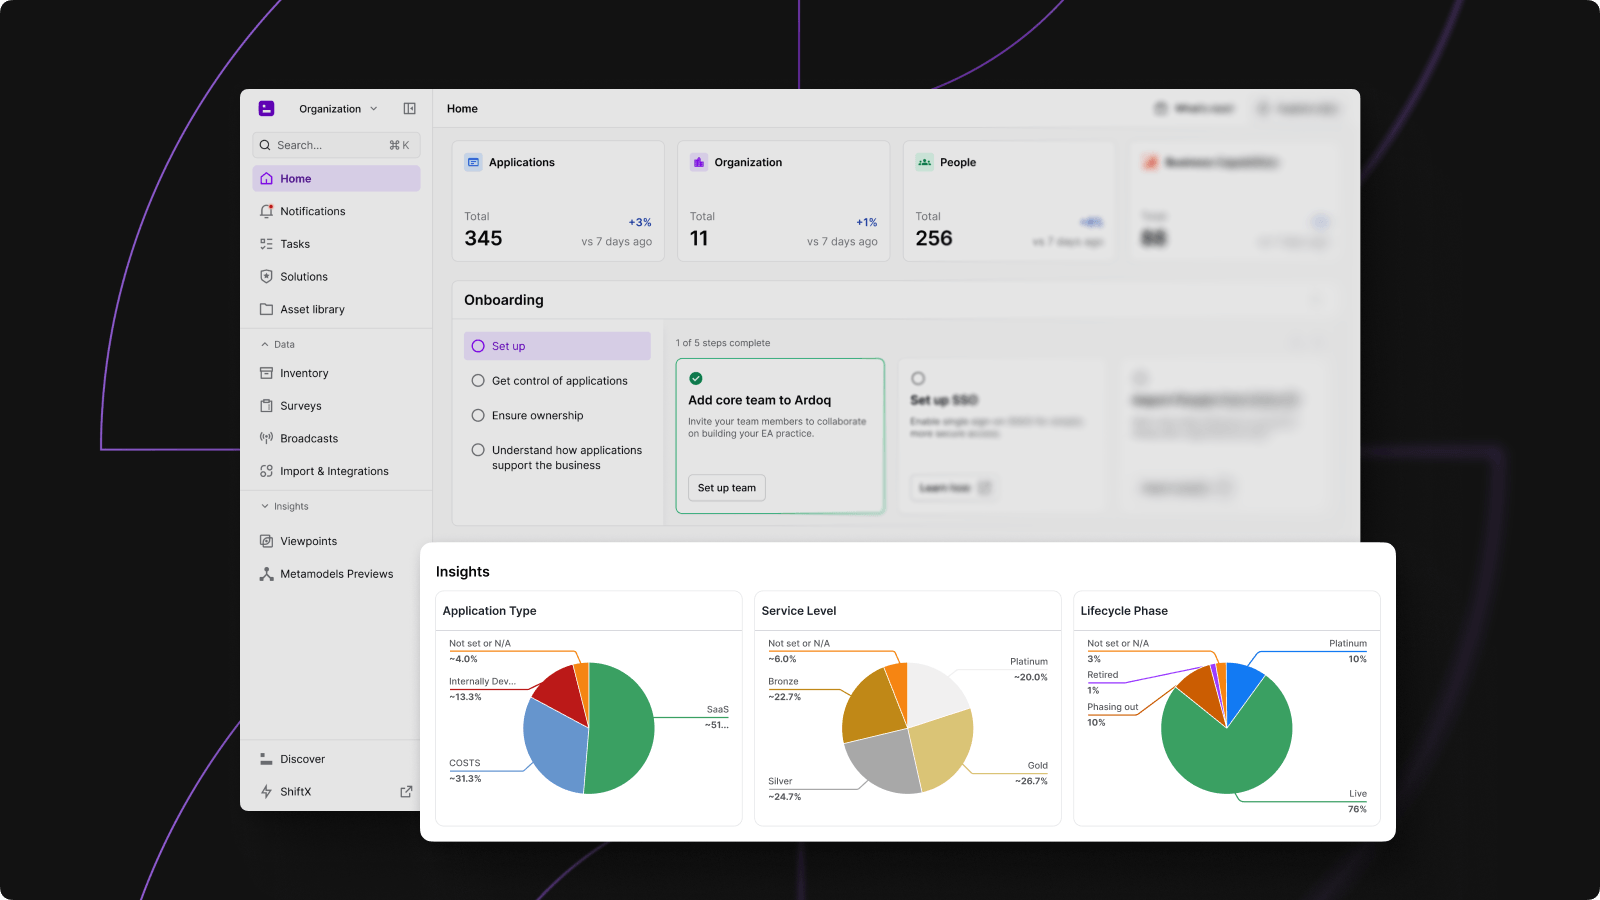Click the Ardoq logo icon
The width and height of the screenshot is (1600, 900).
(267, 109)
